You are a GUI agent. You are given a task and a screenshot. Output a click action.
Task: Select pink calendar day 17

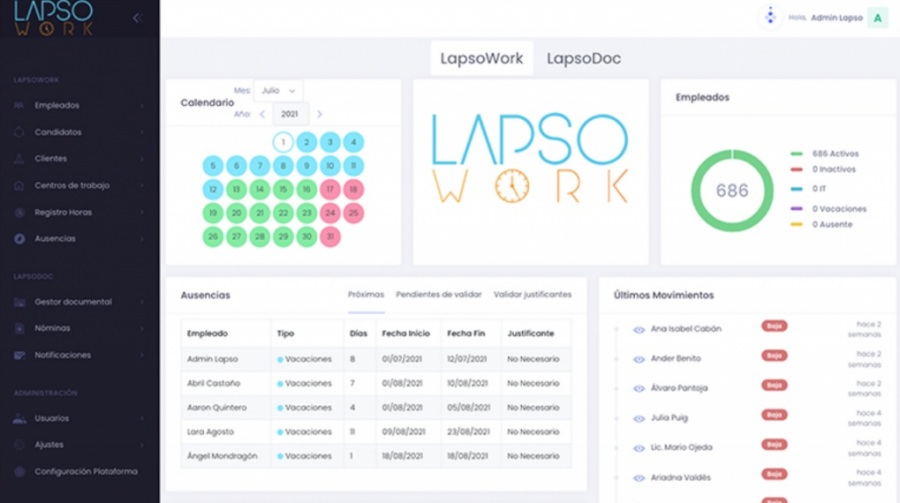(330, 189)
